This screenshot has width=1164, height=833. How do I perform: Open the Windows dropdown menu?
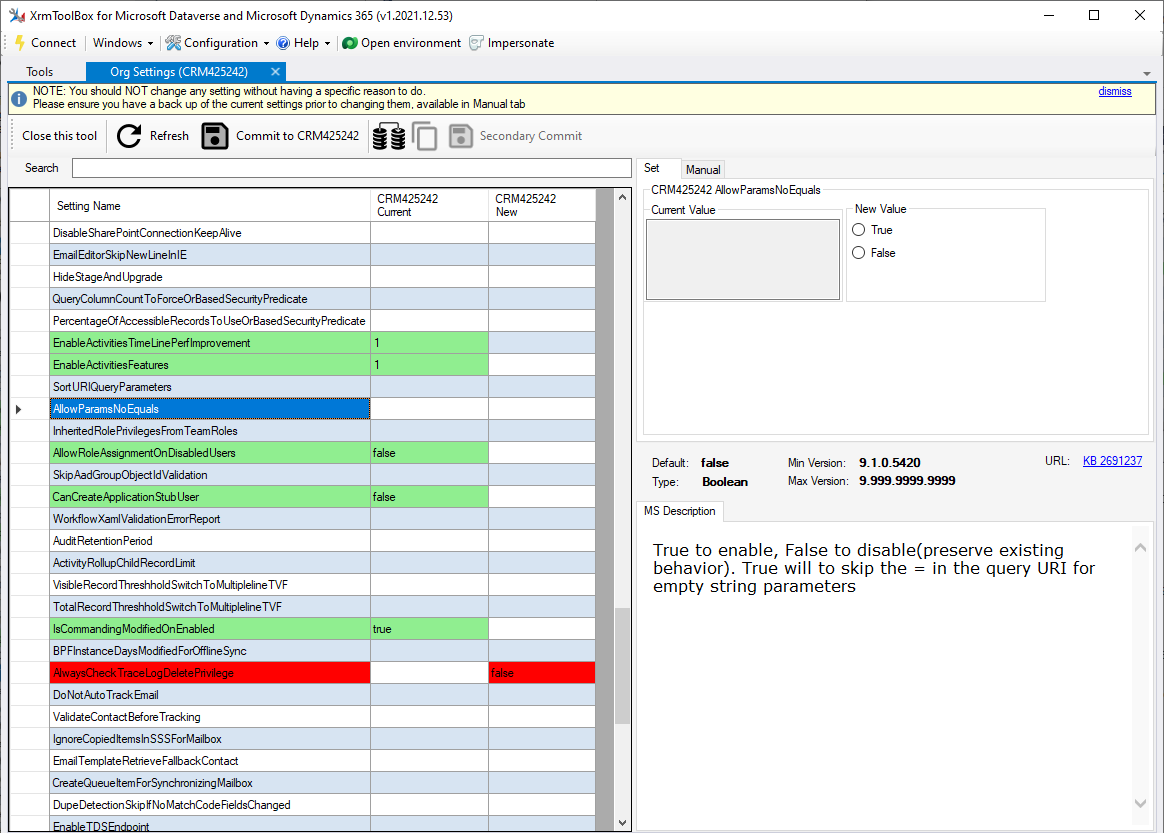point(122,43)
